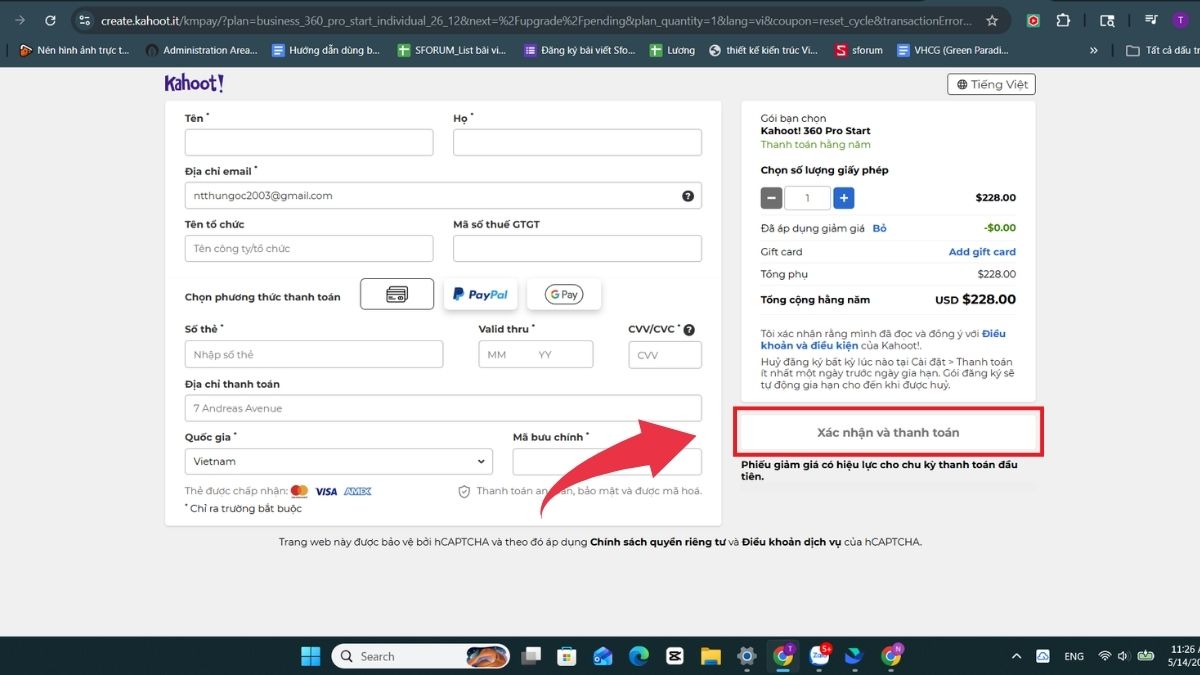1200x675 pixels.
Task: Open Microsoft Edge from taskbar
Action: [638, 656]
